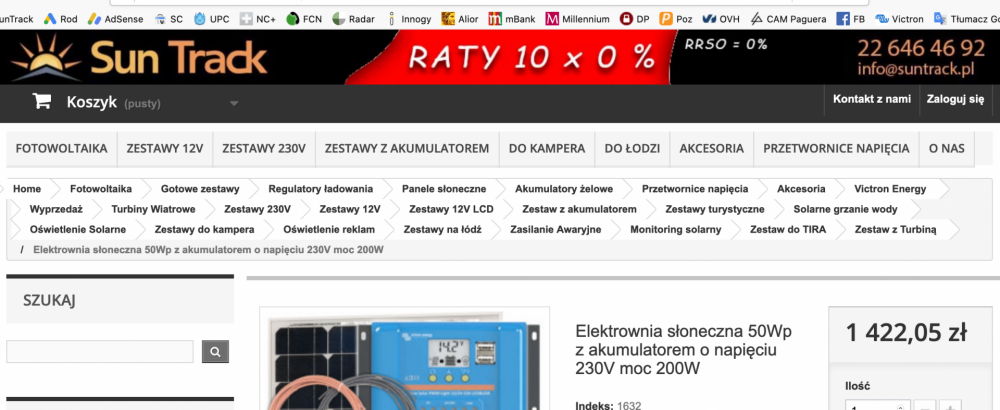Open Zasilanie Awaryjne link
The height and width of the screenshot is (410, 1000).
pos(555,230)
